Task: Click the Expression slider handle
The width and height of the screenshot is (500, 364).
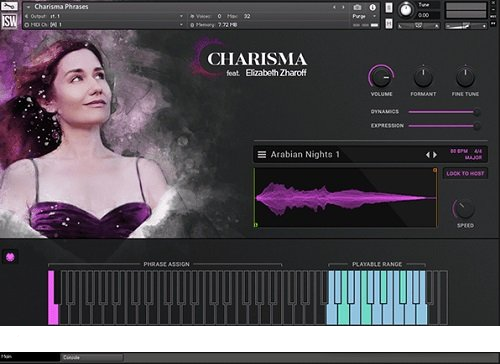Action: pyautogui.click(x=477, y=126)
